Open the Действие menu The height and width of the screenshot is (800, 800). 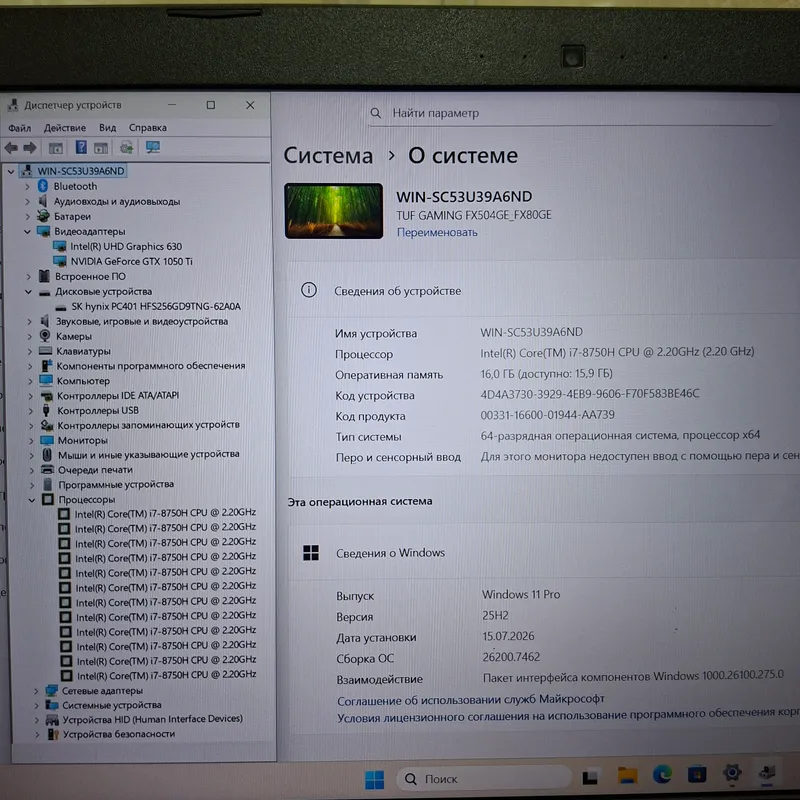click(65, 128)
